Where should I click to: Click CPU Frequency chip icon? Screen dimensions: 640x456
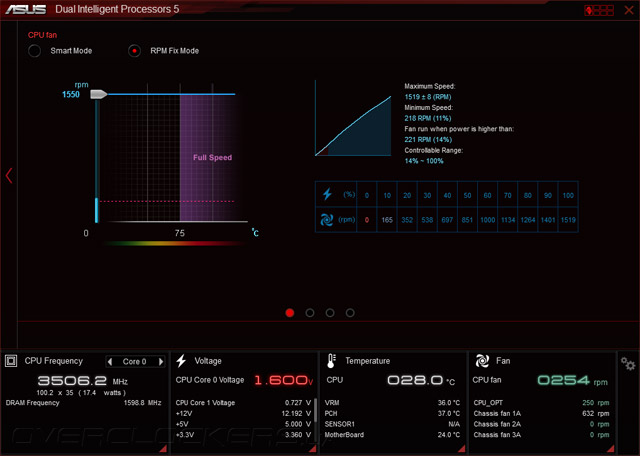[11, 361]
